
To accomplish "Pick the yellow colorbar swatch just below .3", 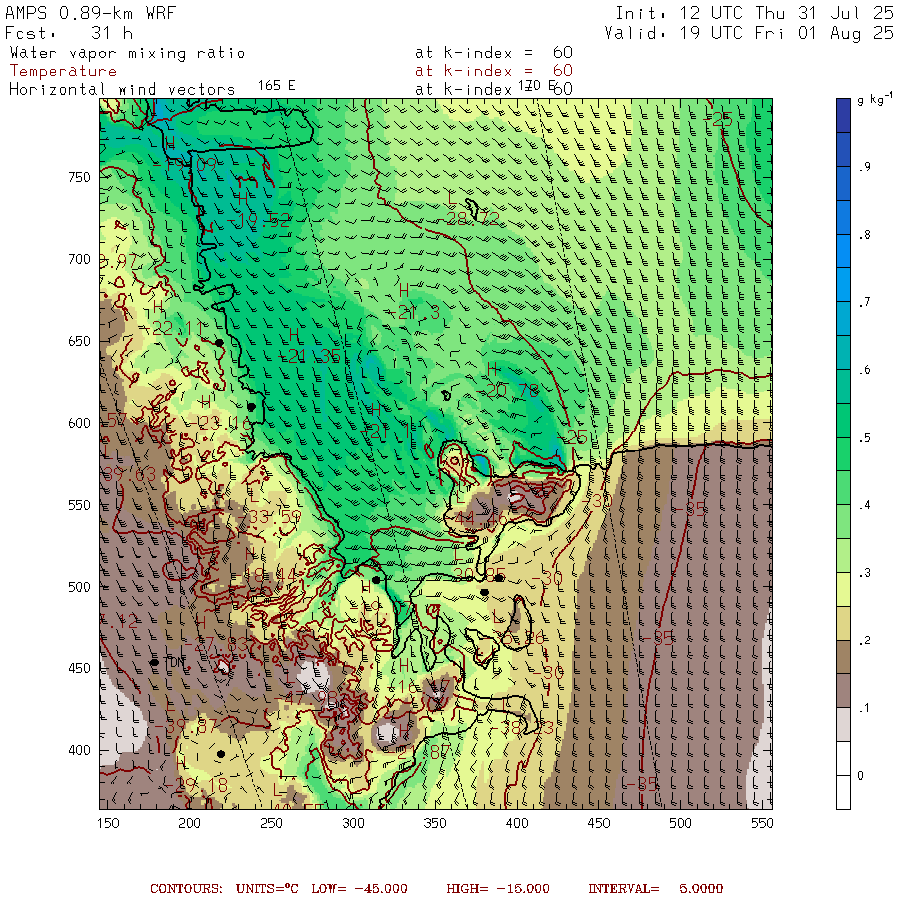I will 843,589.
